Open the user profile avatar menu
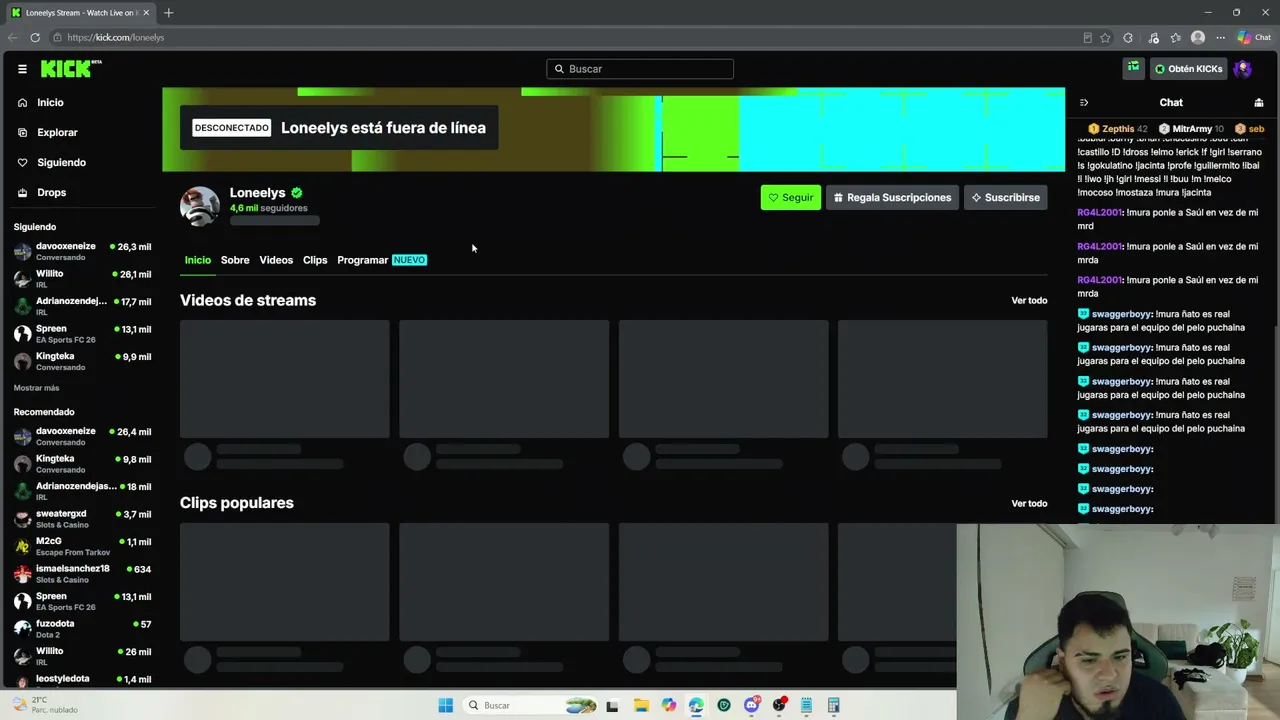 pos(1243,69)
